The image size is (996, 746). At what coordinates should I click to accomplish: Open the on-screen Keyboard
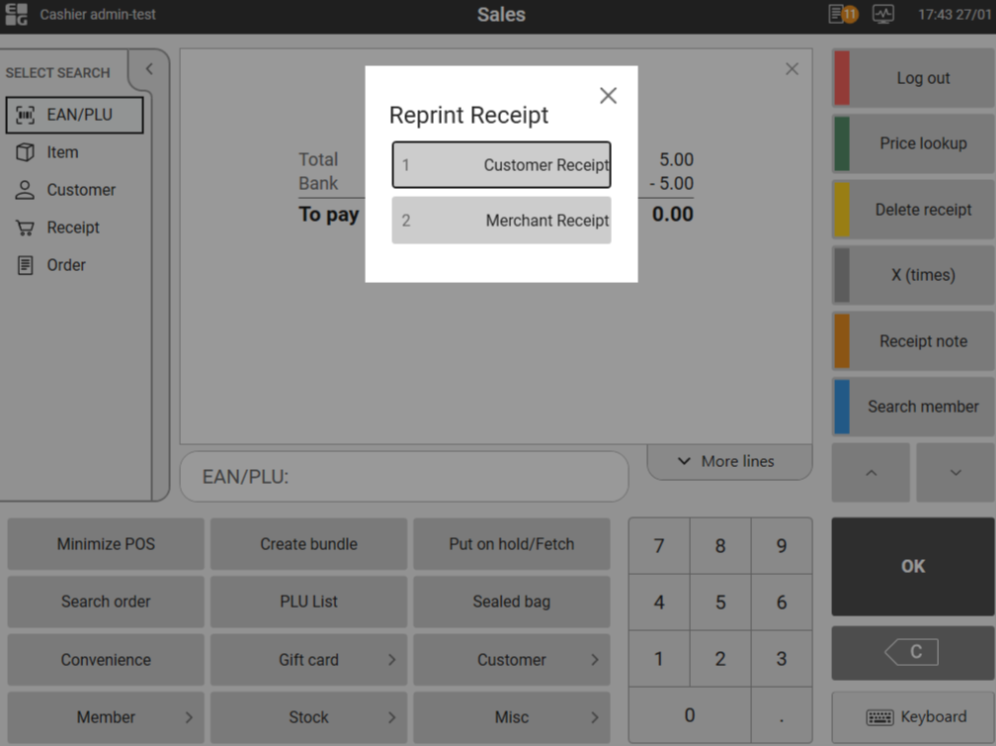pyautogui.click(x=913, y=717)
